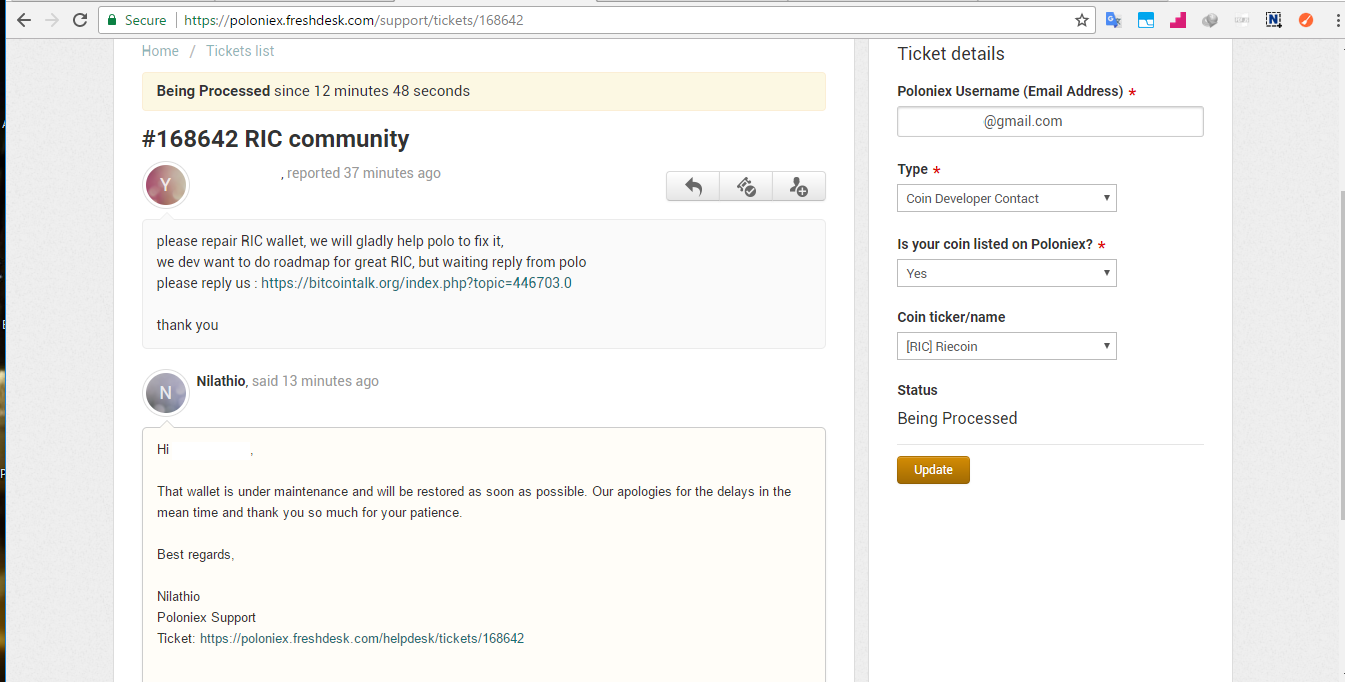Click the pink staircase extension icon
Viewport: 1345px width, 682px height.
[x=1178, y=20]
